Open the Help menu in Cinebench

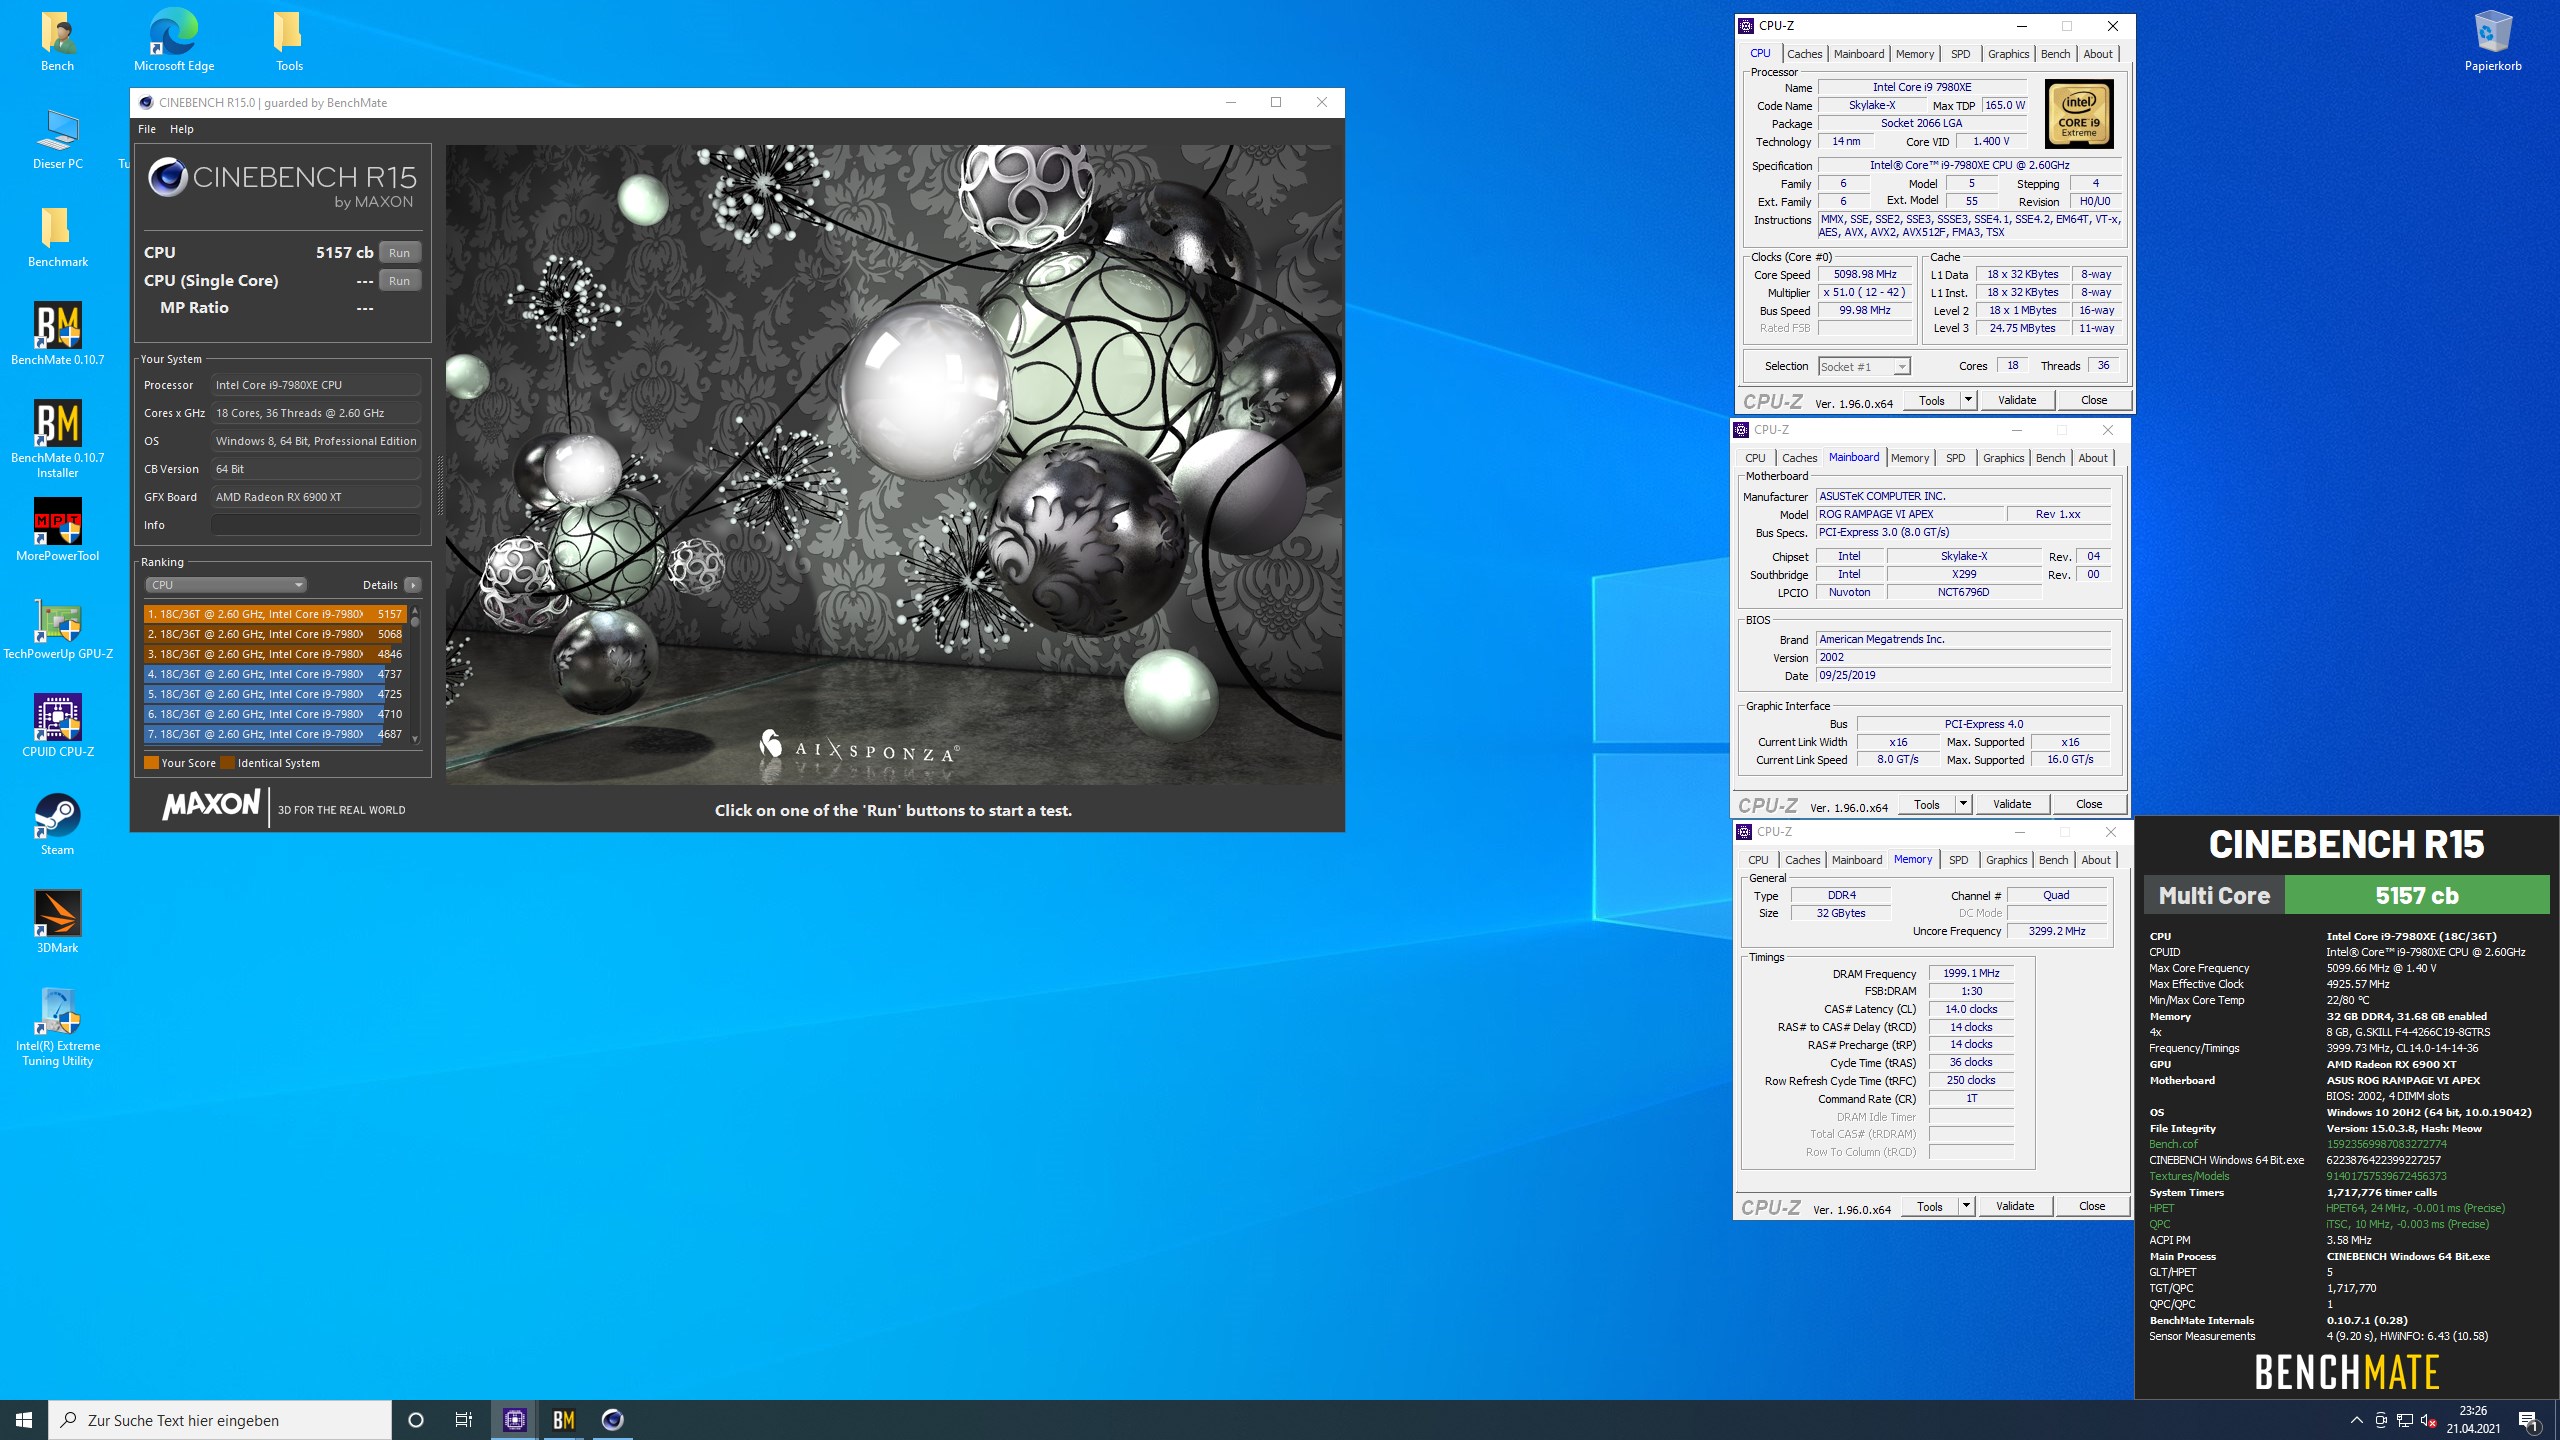[x=182, y=129]
